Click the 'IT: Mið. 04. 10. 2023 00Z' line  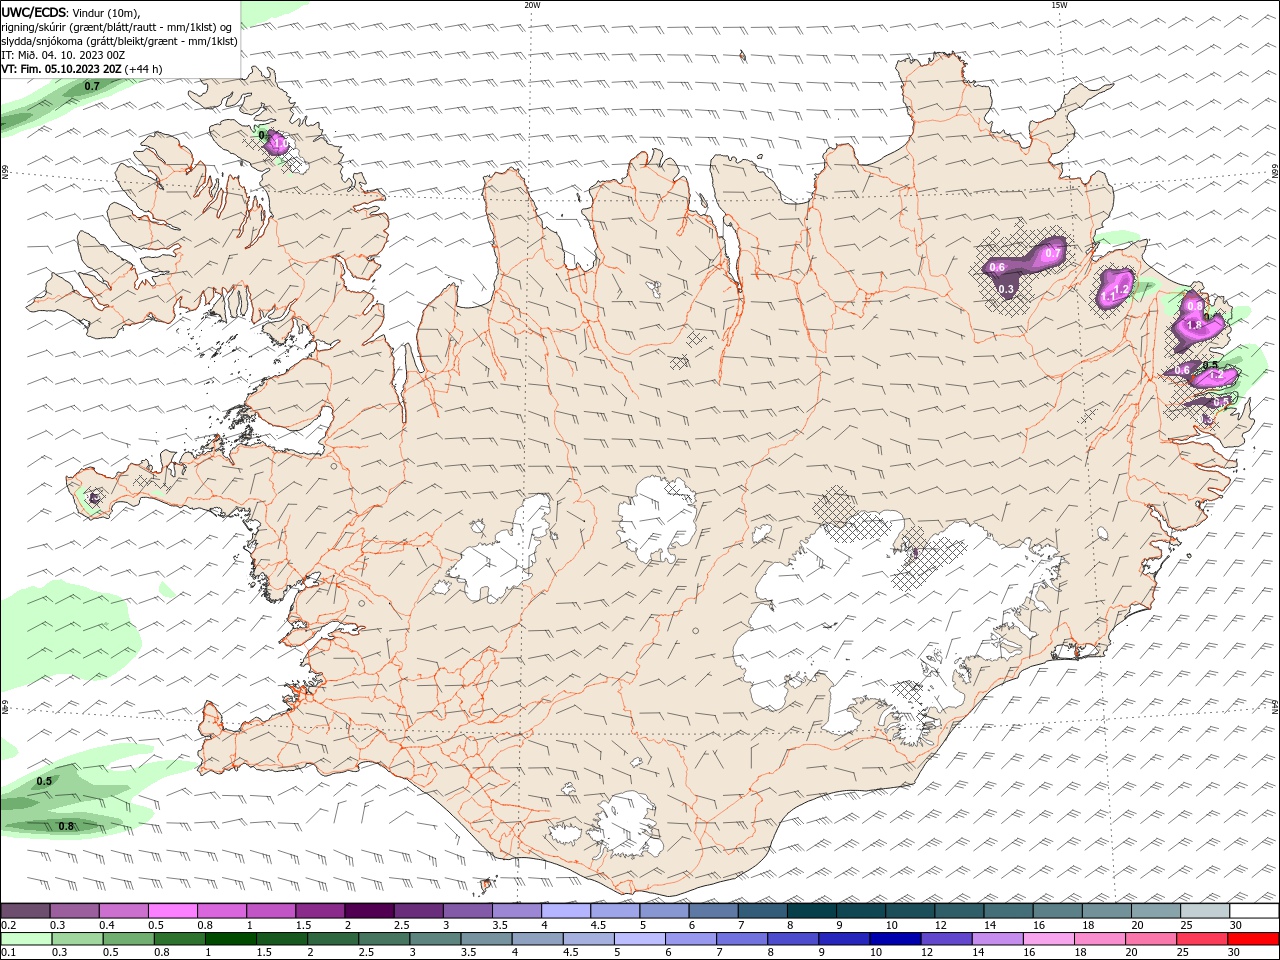[65, 55]
